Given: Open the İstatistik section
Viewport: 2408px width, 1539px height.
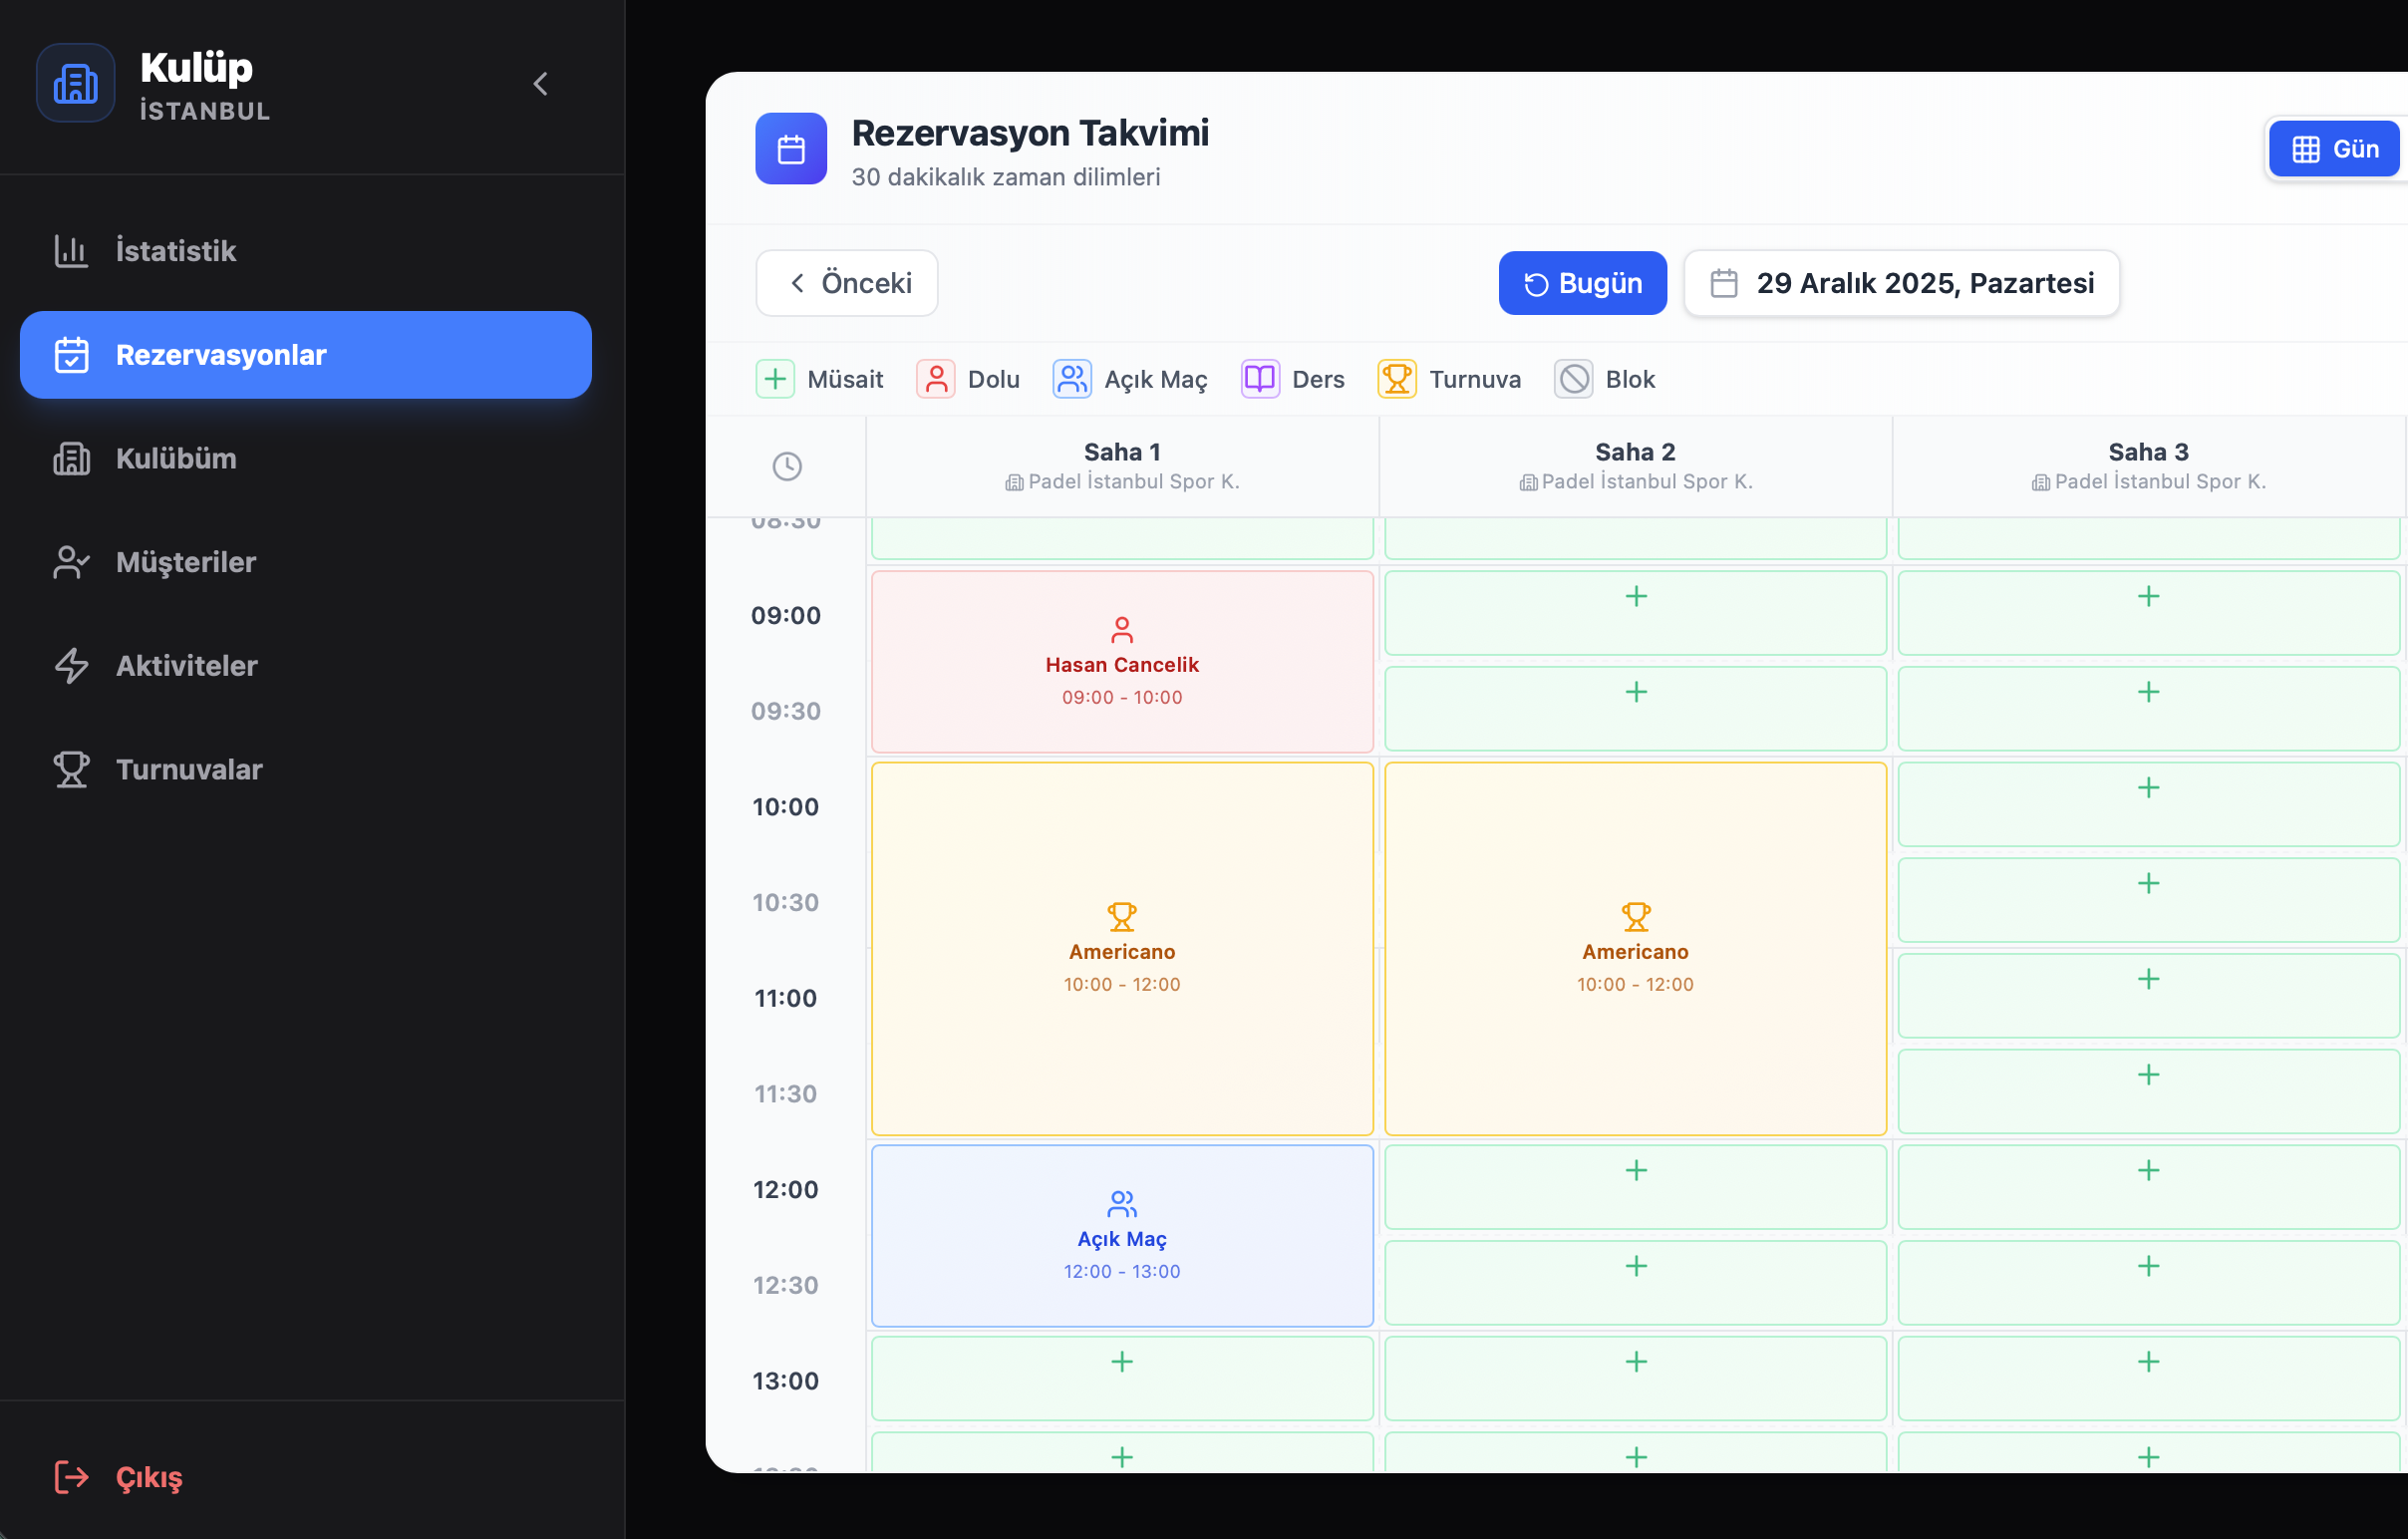Looking at the screenshot, I should [x=175, y=251].
